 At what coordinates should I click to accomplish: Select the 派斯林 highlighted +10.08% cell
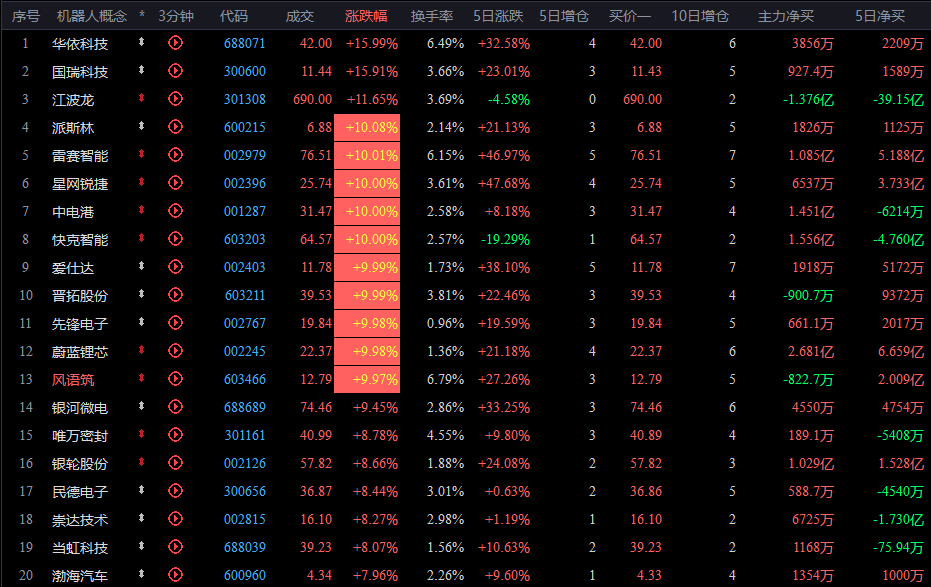(x=367, y=128)
